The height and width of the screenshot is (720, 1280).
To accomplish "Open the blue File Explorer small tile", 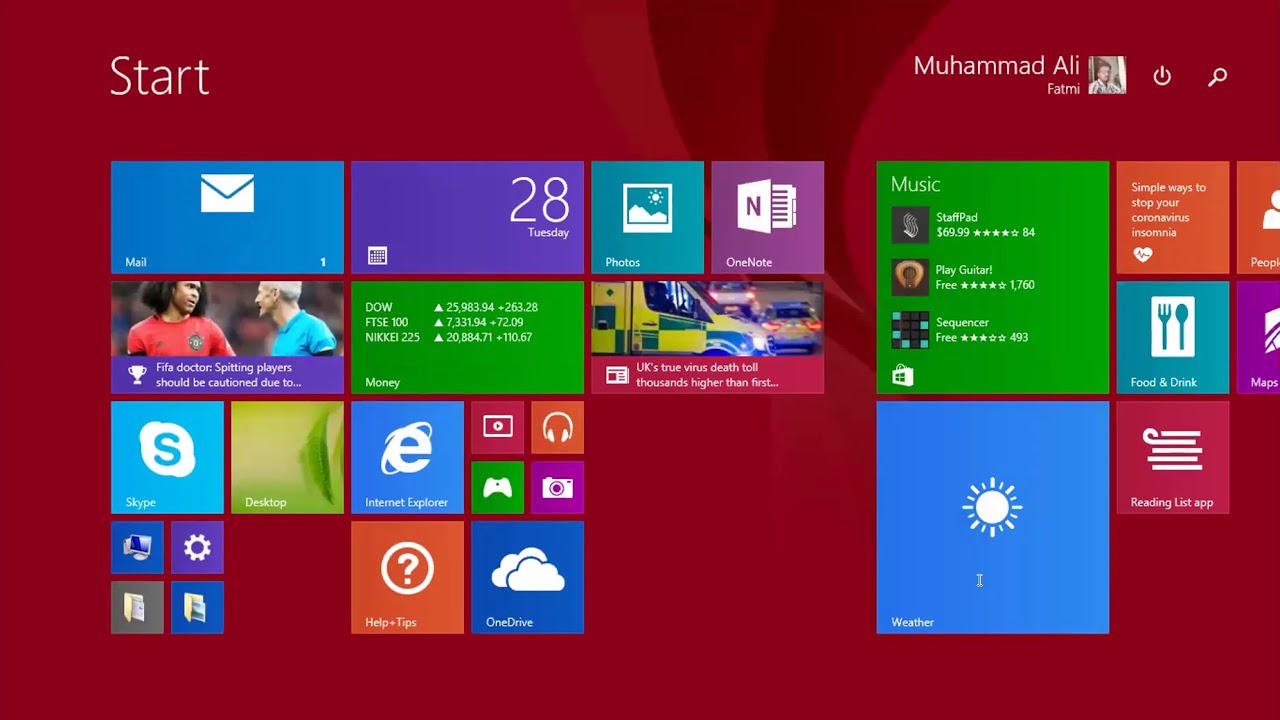I will click(197, 607).
